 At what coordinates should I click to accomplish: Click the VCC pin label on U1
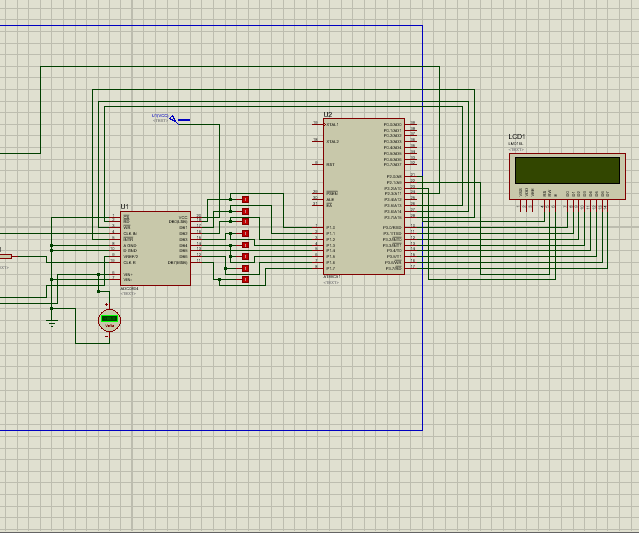tap(183, 218)
